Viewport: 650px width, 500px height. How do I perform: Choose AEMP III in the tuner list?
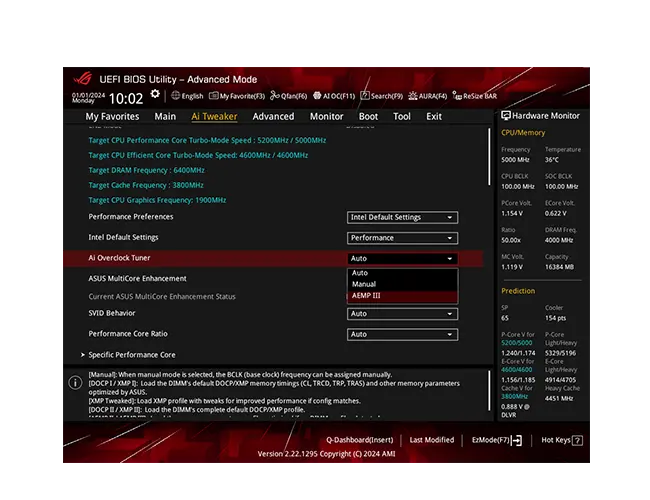[x=402, y=296]
